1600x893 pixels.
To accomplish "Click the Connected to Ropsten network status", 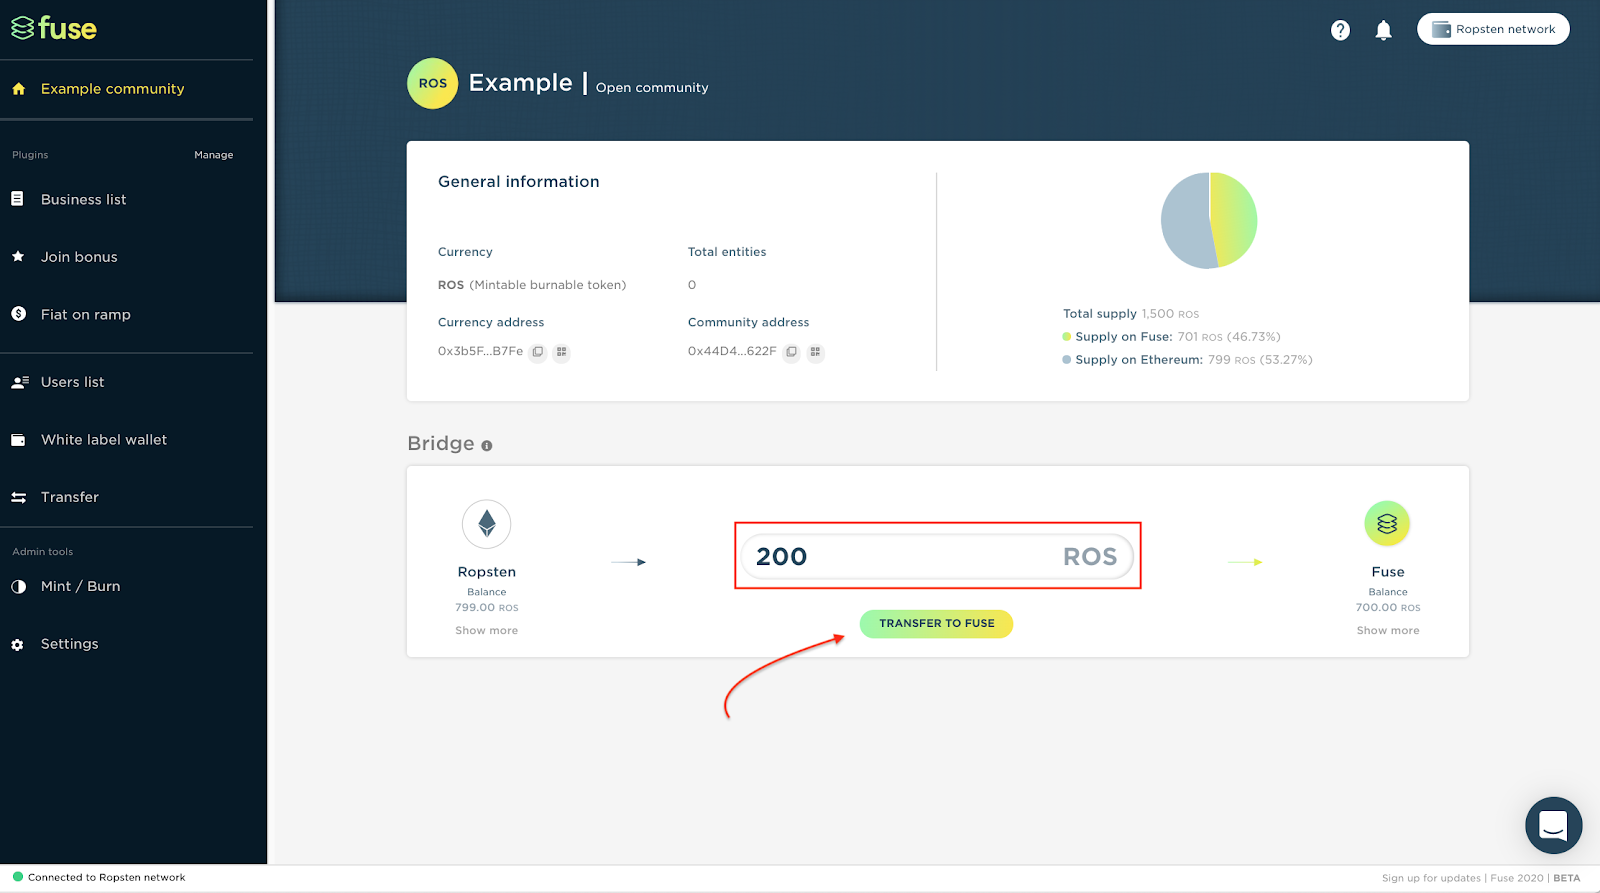I will (99, 877).
